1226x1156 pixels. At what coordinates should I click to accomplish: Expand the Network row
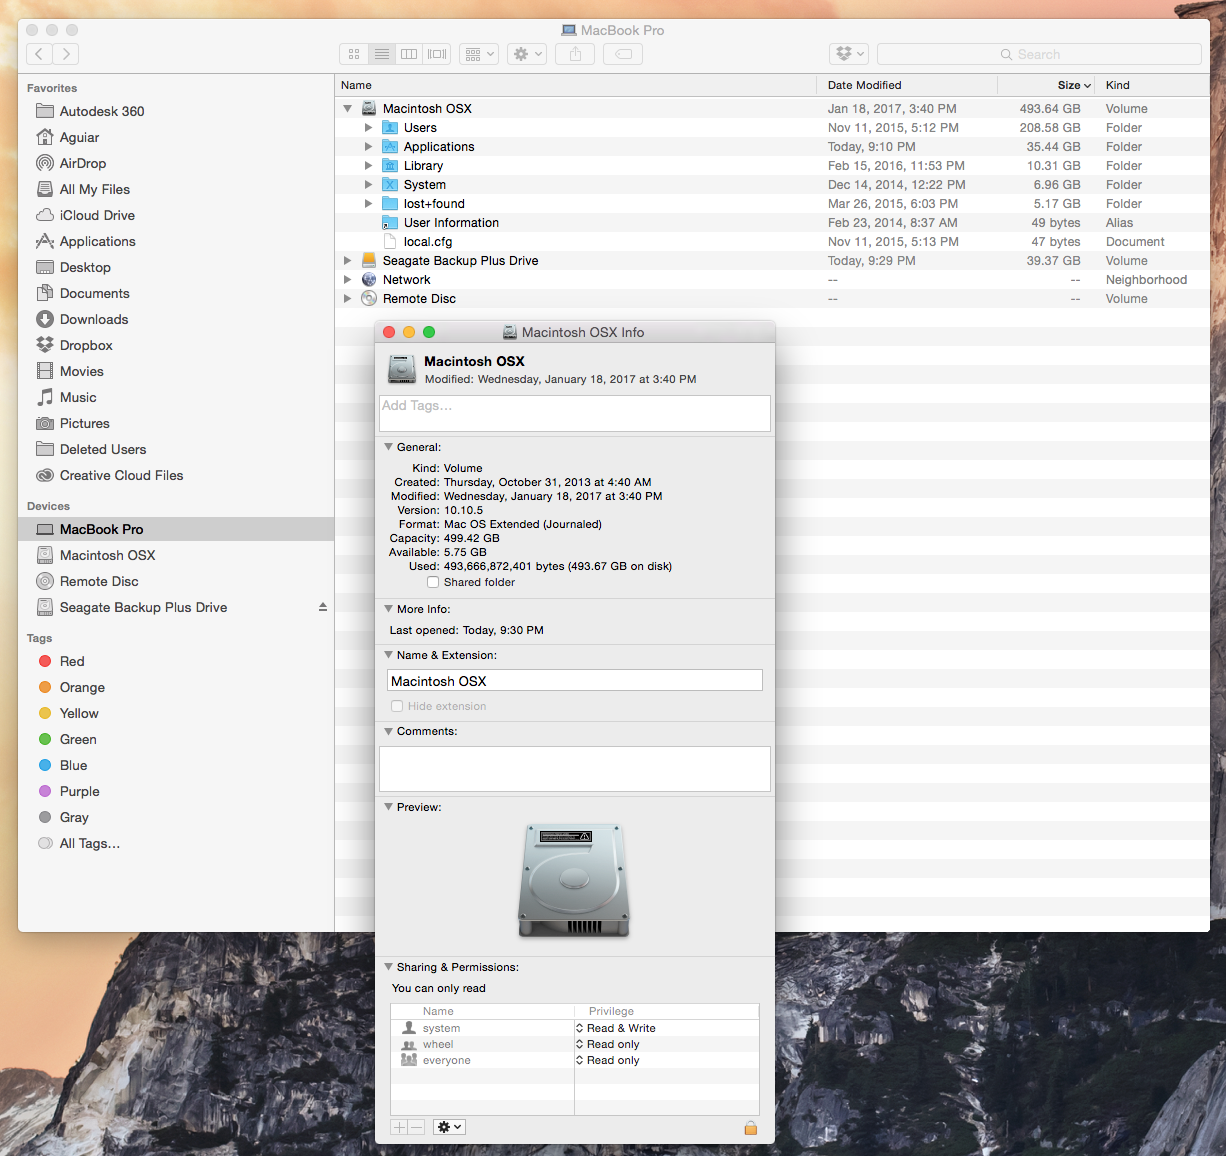[x=347, y=279]
